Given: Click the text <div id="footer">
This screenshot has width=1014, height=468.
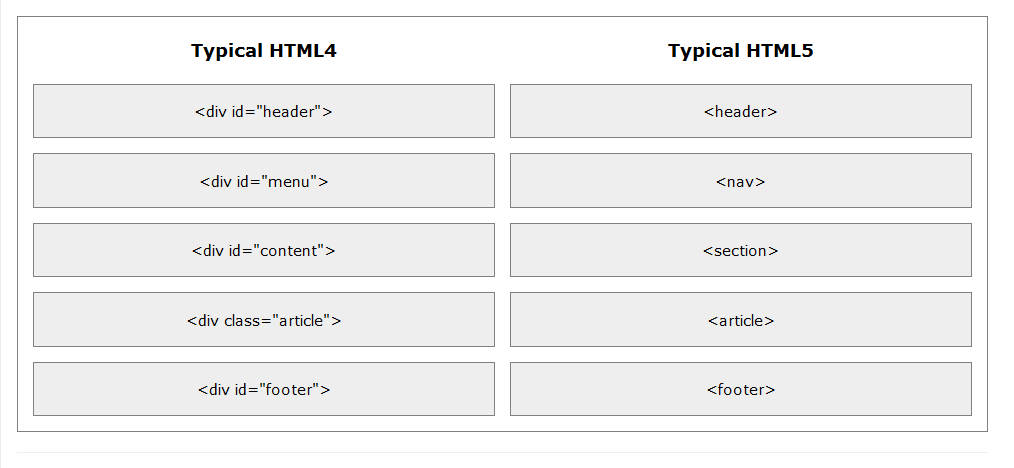Looking at the screenshot, I should point(264,389).
